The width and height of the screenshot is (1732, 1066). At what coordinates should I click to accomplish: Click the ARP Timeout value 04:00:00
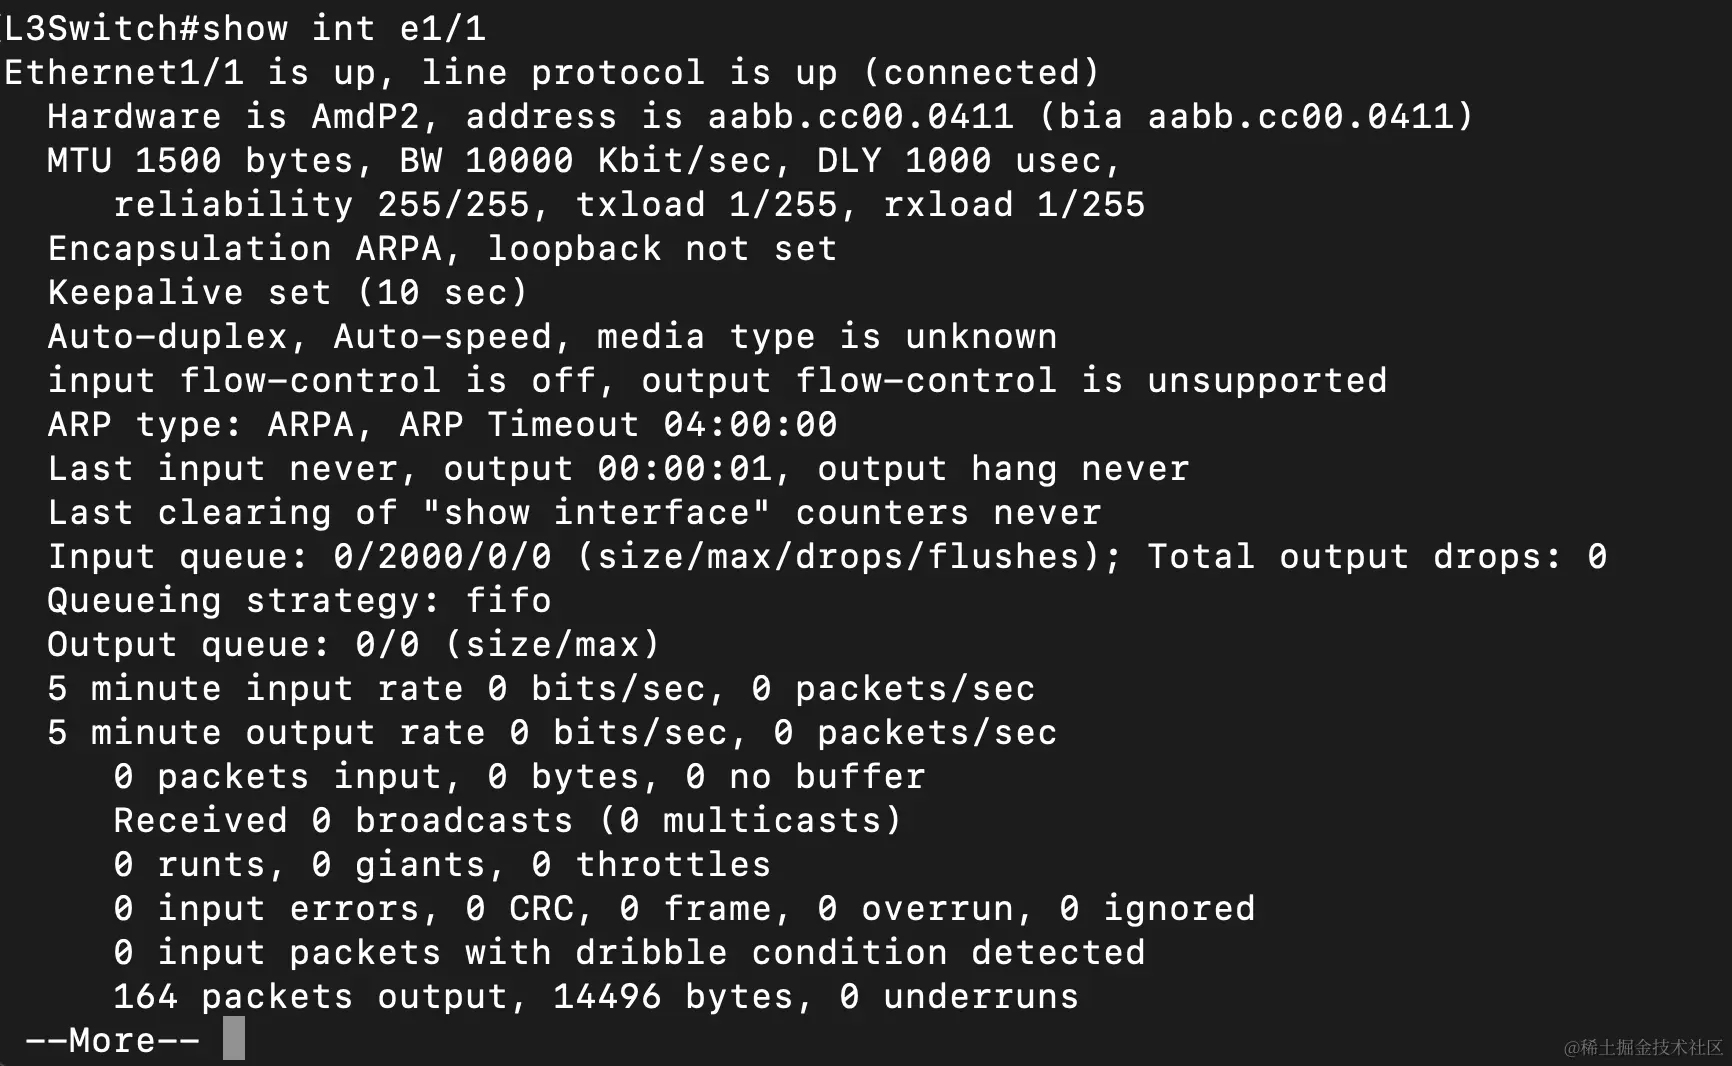tap(750, 425)
